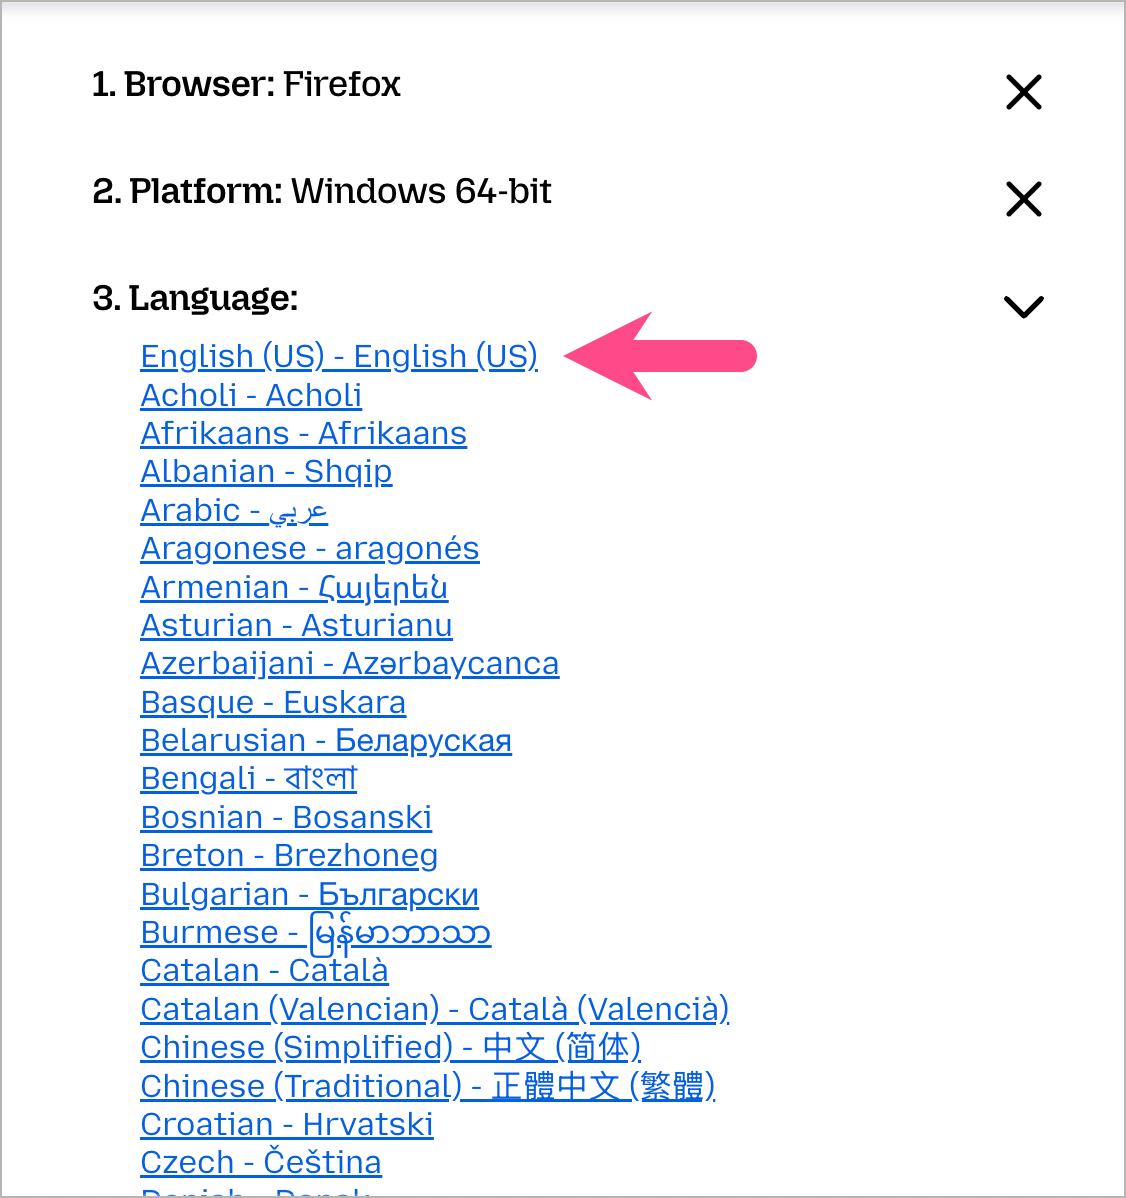This screenshot has width=1126, height=1198.
Task: Pick Basque - Euskara language
Action: [x=273, y=702]
